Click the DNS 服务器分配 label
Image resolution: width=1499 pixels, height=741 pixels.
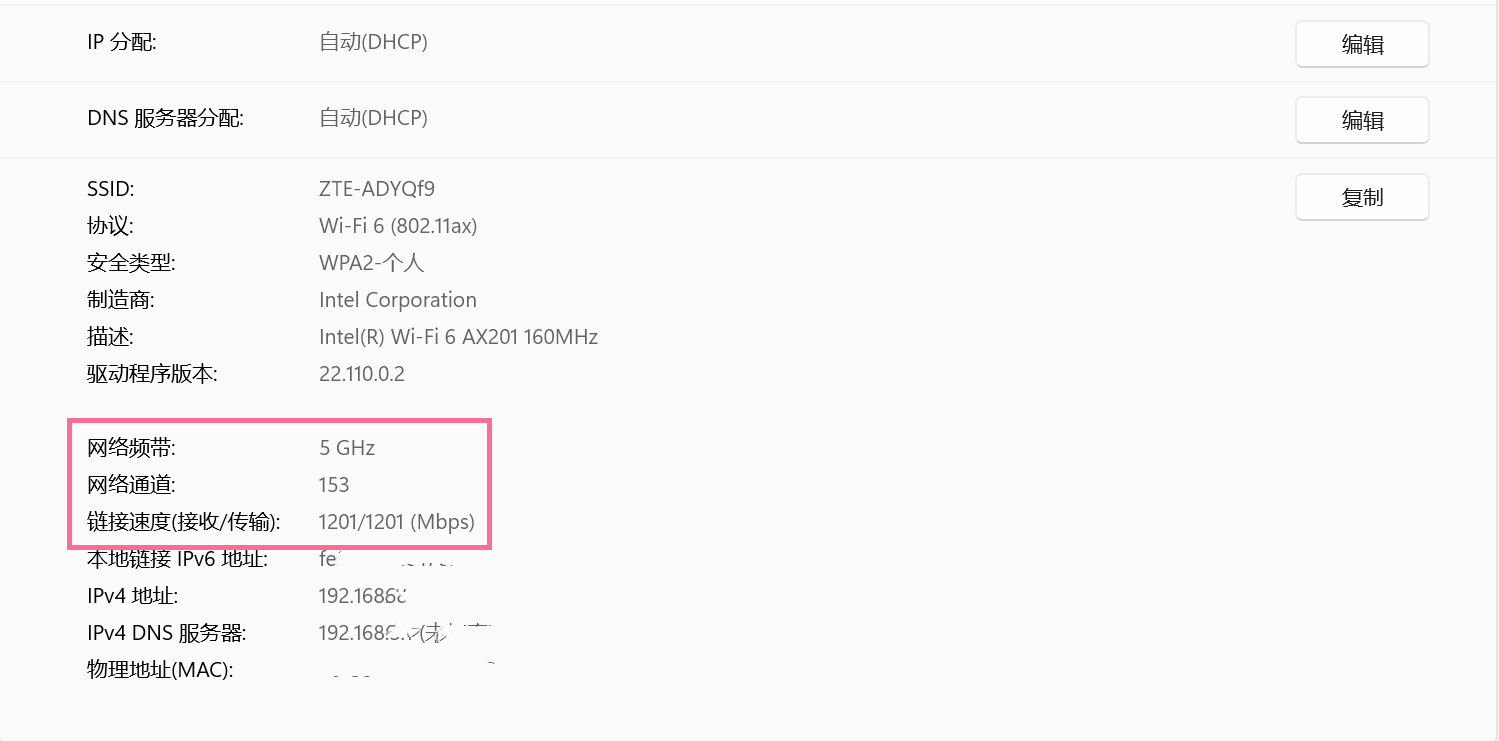point(165,118)
